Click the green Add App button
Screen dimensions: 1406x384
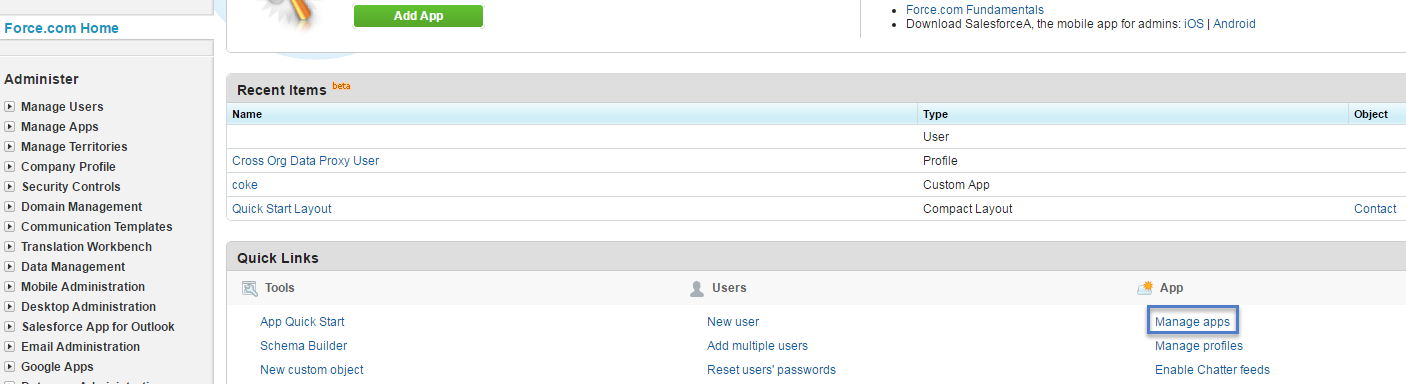tap(418, 16)
